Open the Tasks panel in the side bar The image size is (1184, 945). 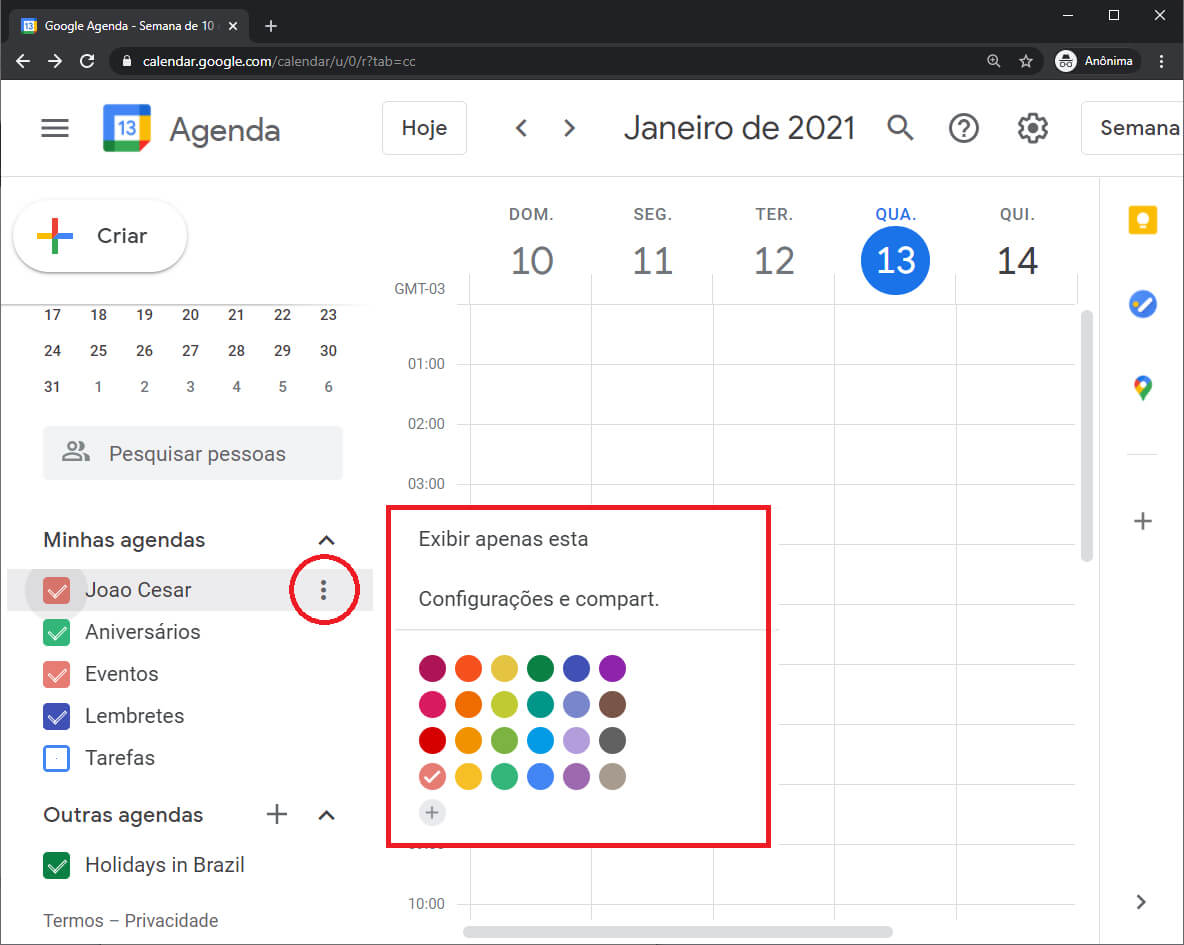coord(1142,304)
